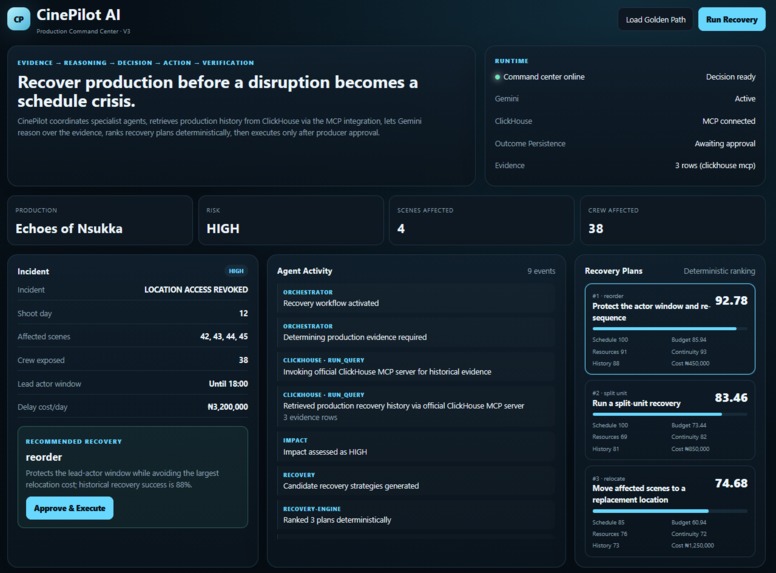Click the Until 18:00 lead actor window
776x573 pixels.
point(228,384)
